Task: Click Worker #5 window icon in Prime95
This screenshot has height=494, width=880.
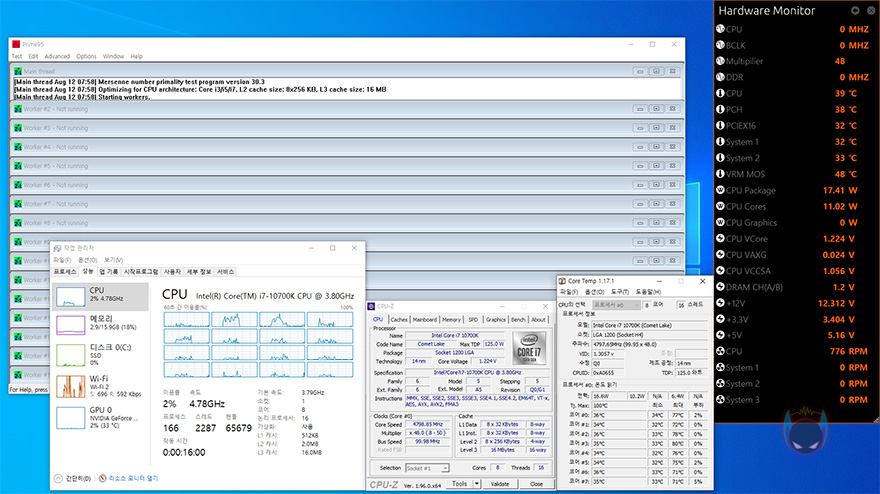Action: (x=18, y=166)
